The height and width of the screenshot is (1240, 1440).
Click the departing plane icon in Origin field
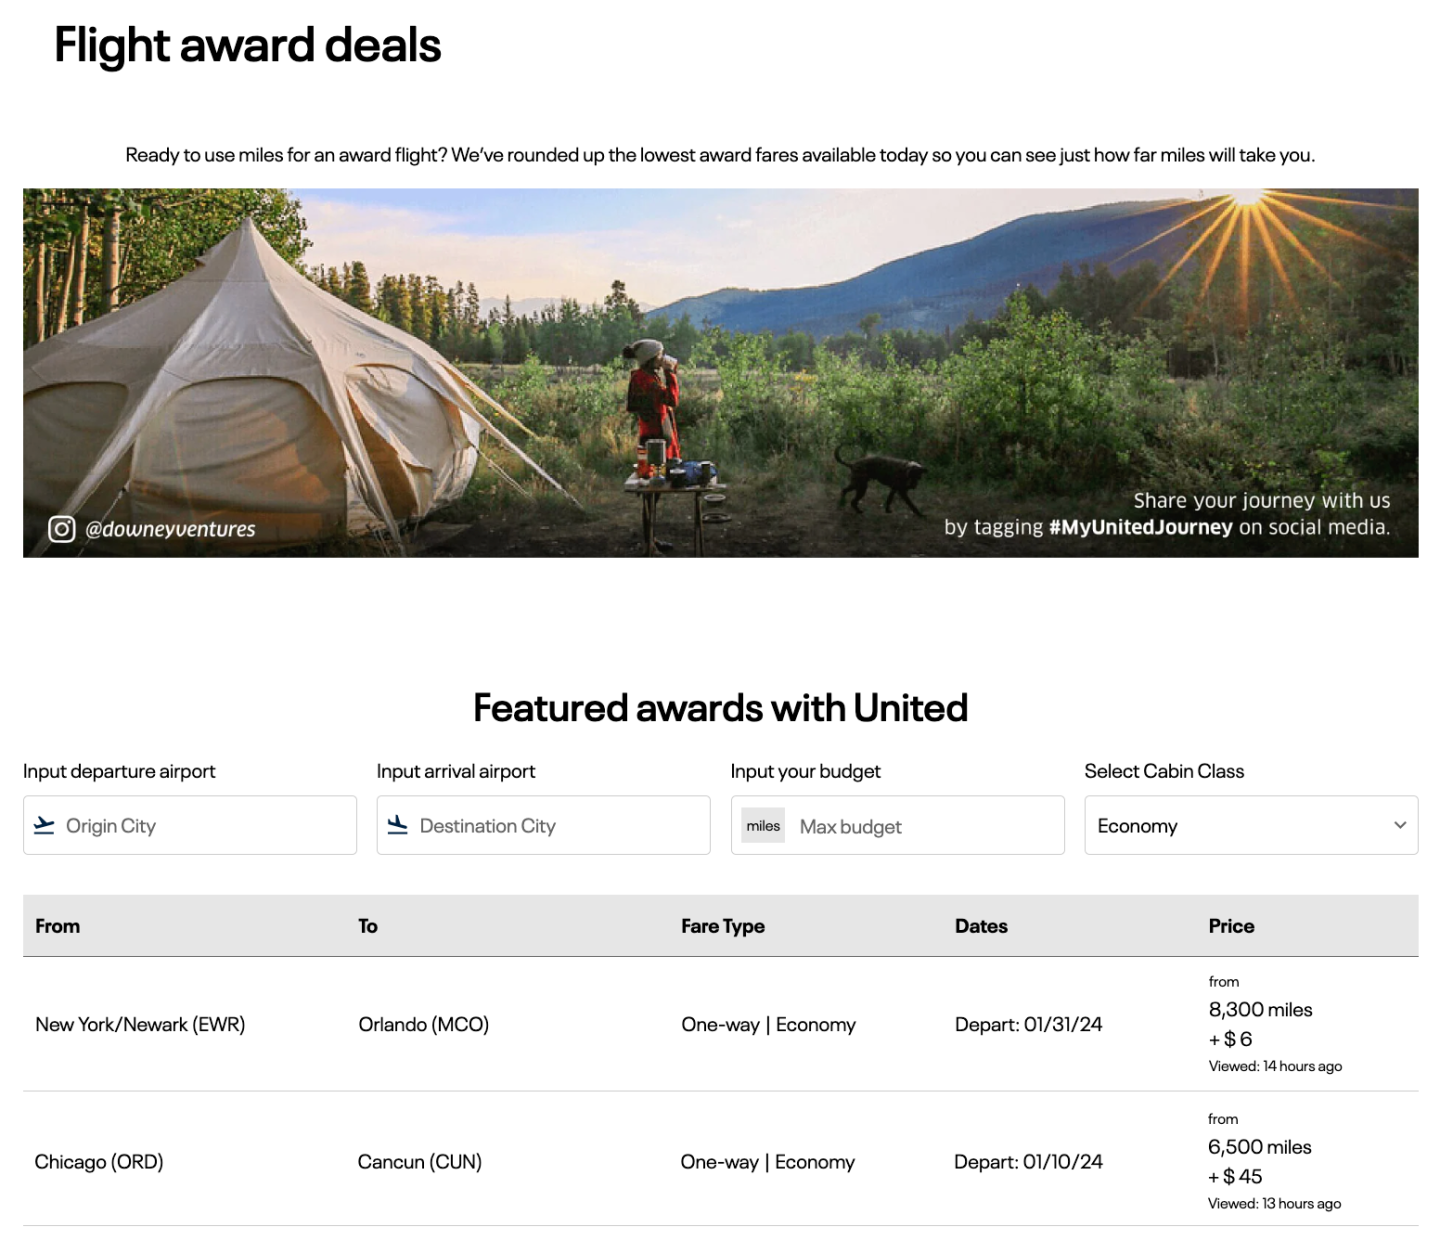44,825
